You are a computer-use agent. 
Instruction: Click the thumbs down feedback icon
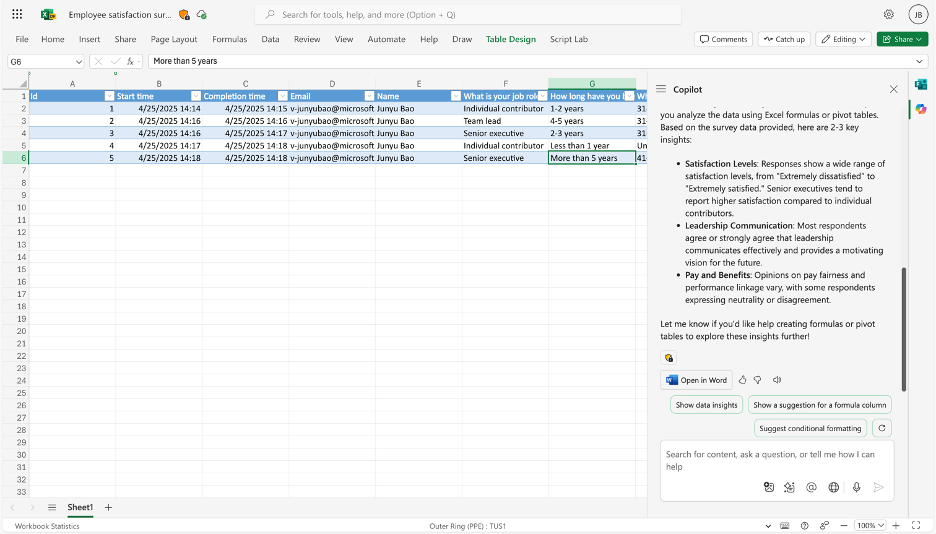click(758, 380)
